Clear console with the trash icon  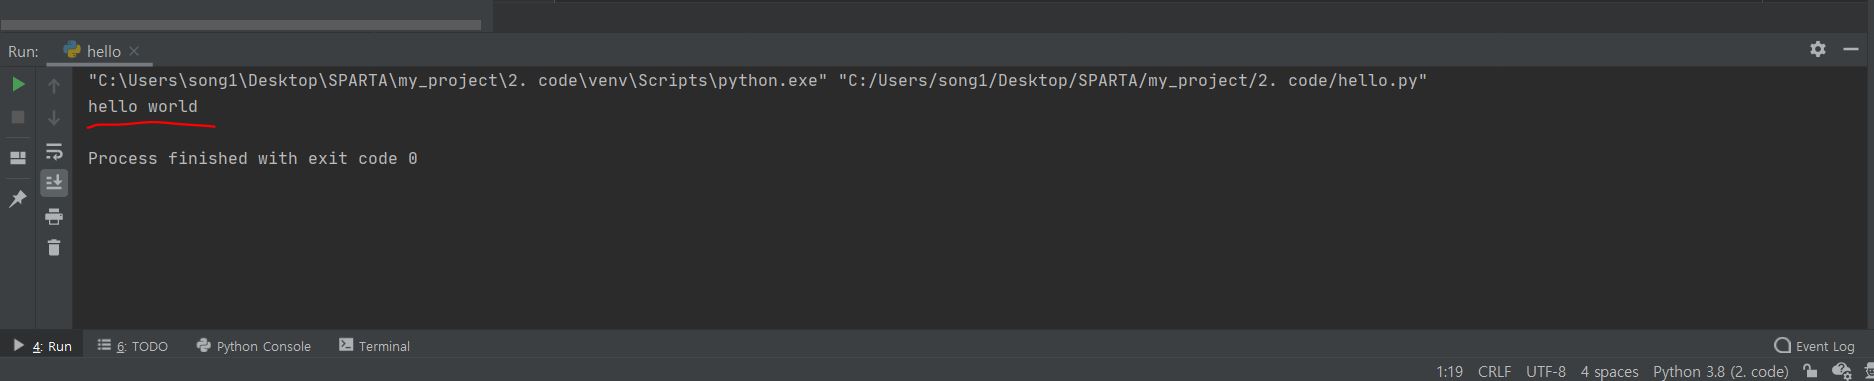pos(54,247)
